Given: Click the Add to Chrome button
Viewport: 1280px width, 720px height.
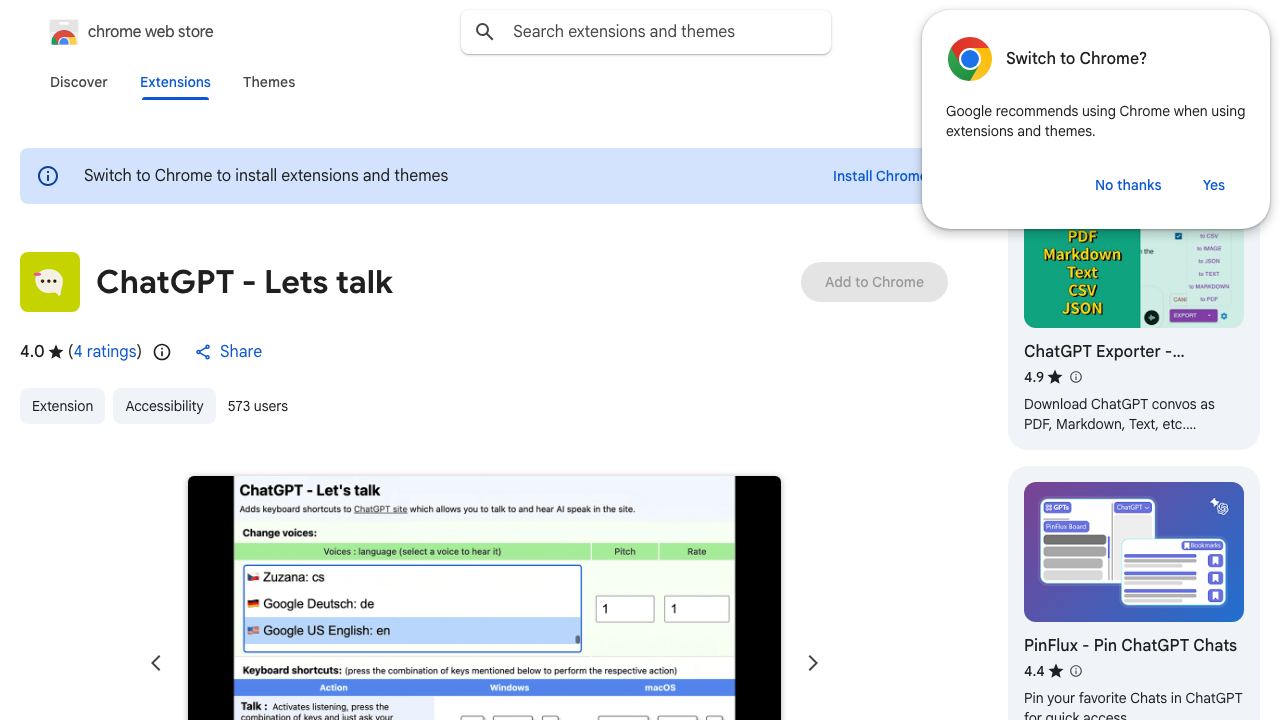Looking at the screenshot, I should (x=874, y=282).
